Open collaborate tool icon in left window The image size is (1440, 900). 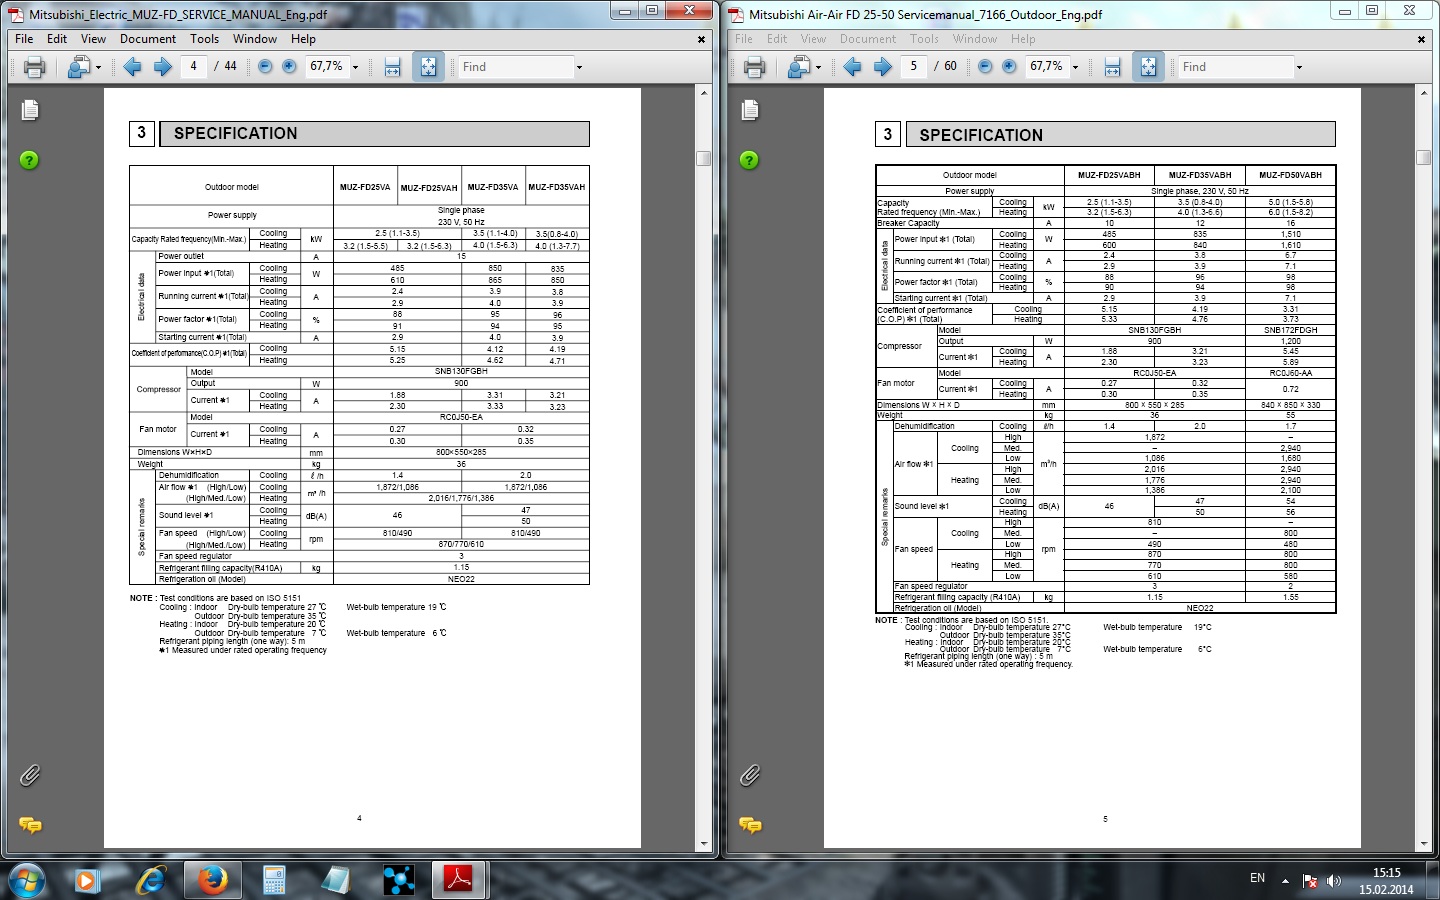point(78,67)
